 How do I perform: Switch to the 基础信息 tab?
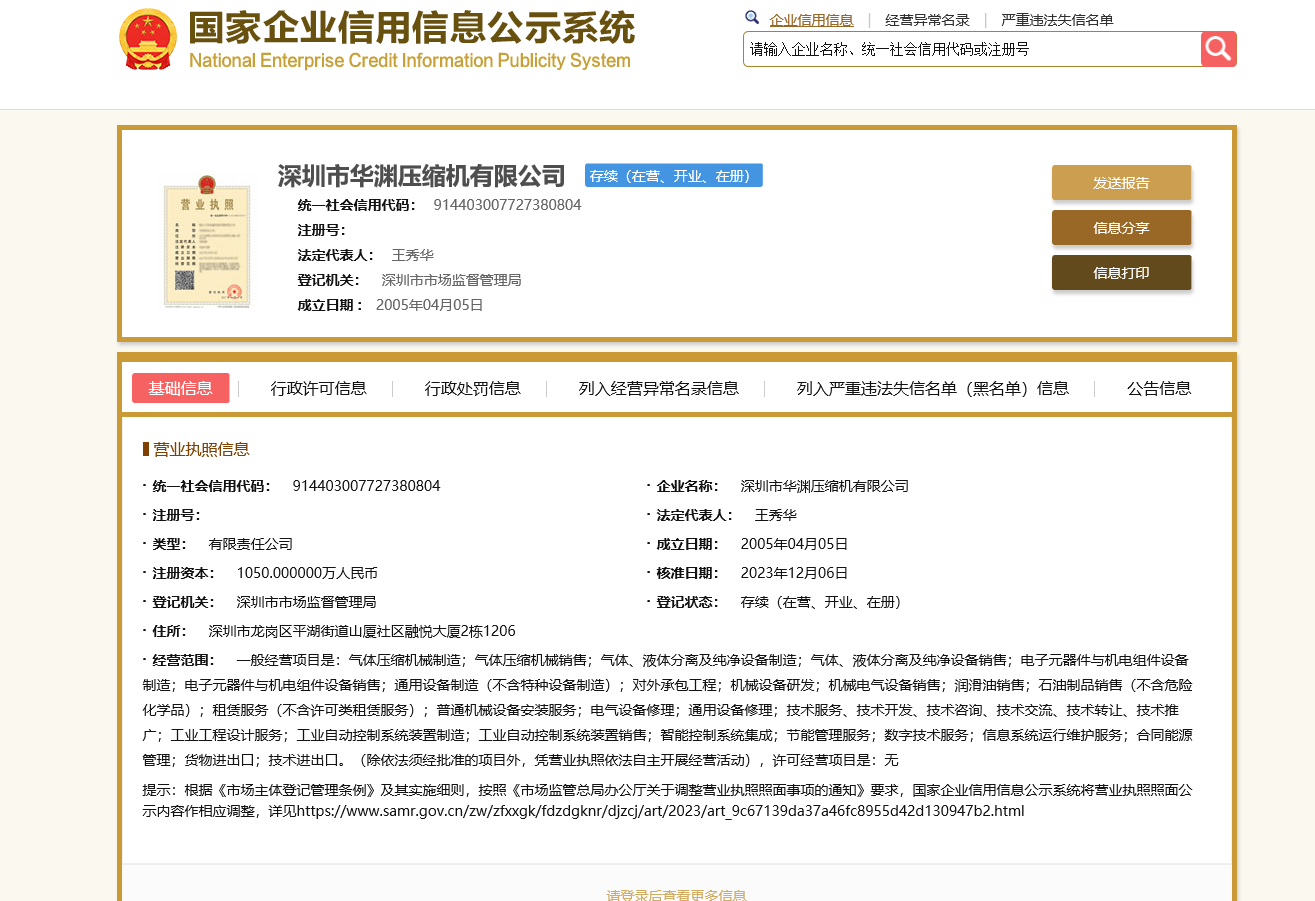(180, 388)
